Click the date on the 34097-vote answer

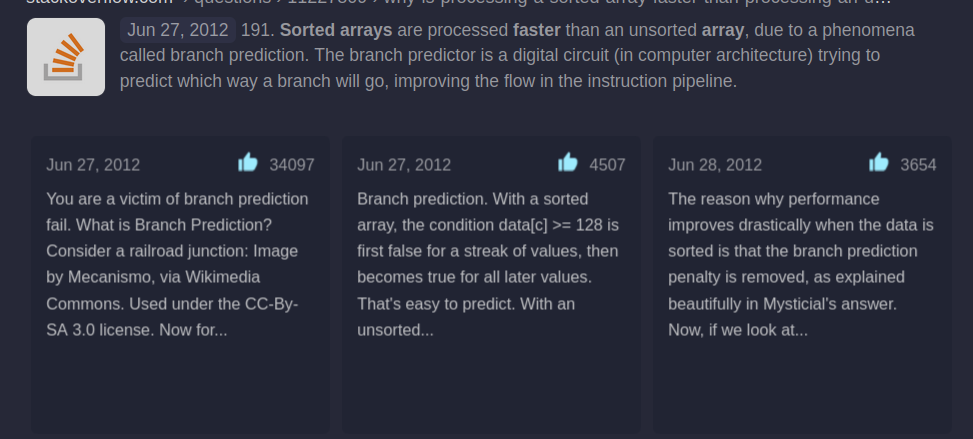tap(93, 165)
